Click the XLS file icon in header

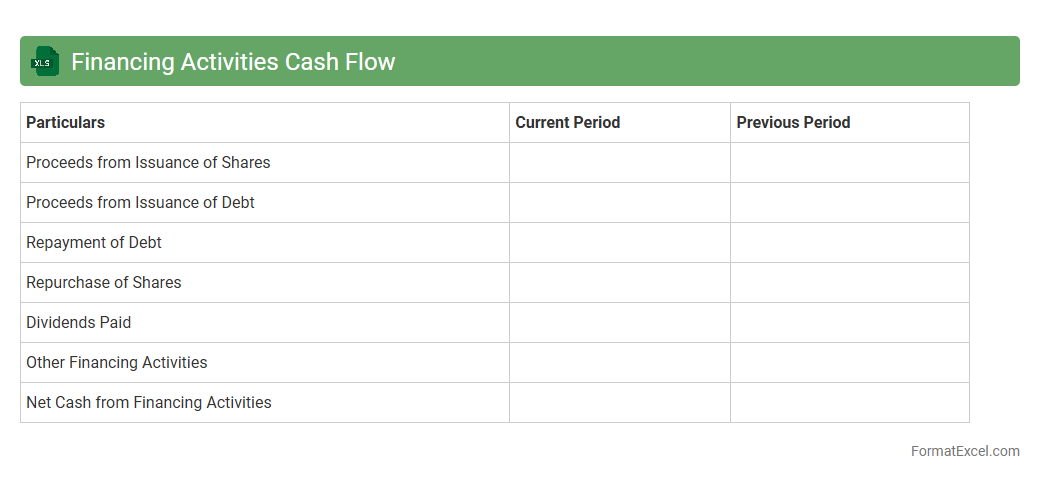(43, 61)
